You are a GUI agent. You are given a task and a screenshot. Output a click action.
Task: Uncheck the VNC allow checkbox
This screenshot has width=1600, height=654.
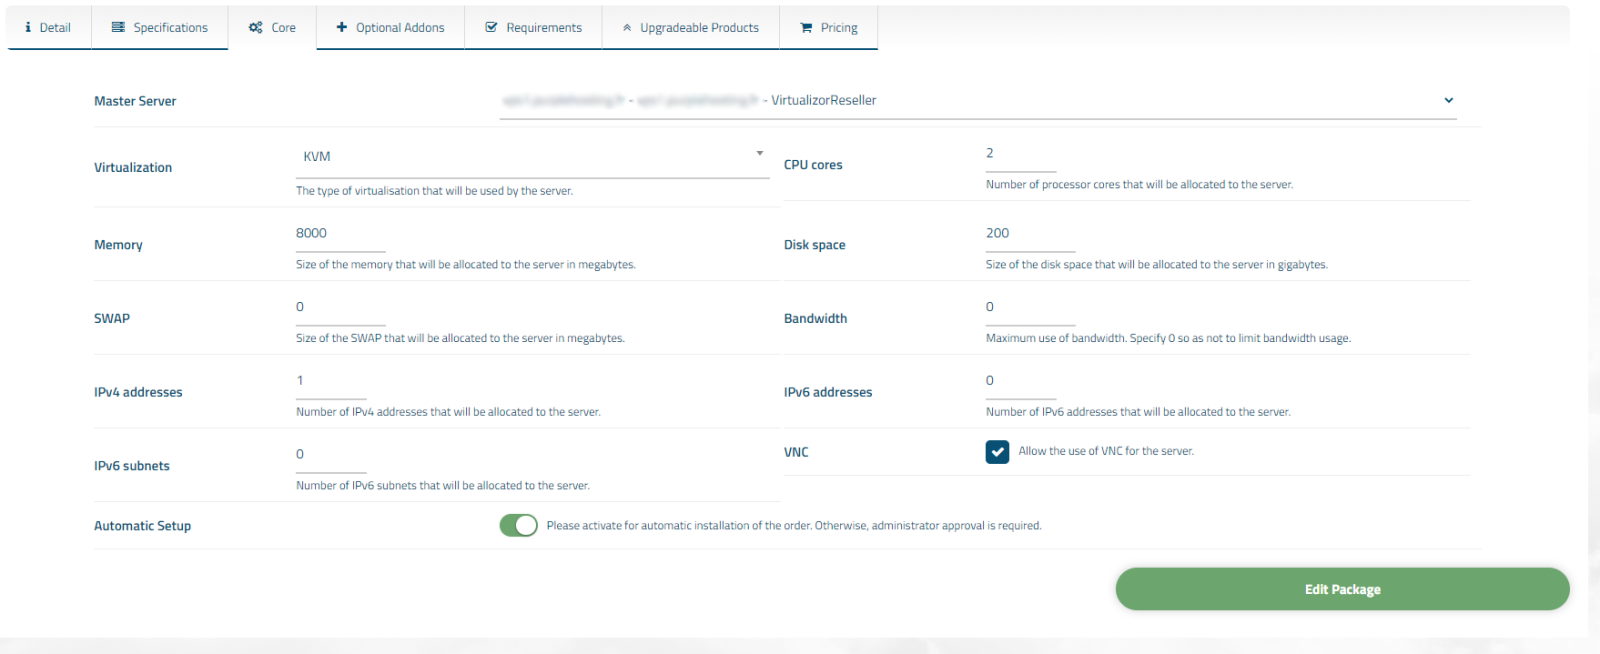click(x=997, y=452)
